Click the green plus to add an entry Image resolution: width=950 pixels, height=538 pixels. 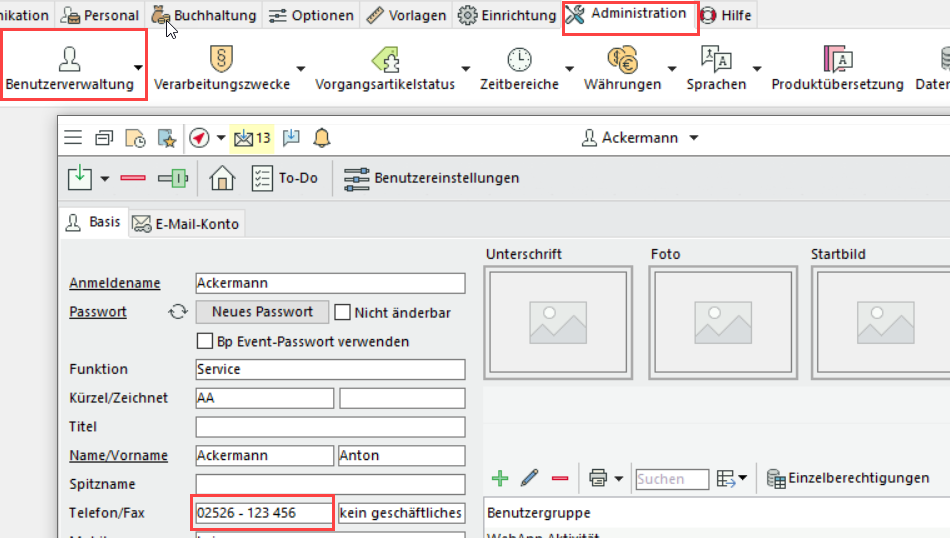coord(500,478)
